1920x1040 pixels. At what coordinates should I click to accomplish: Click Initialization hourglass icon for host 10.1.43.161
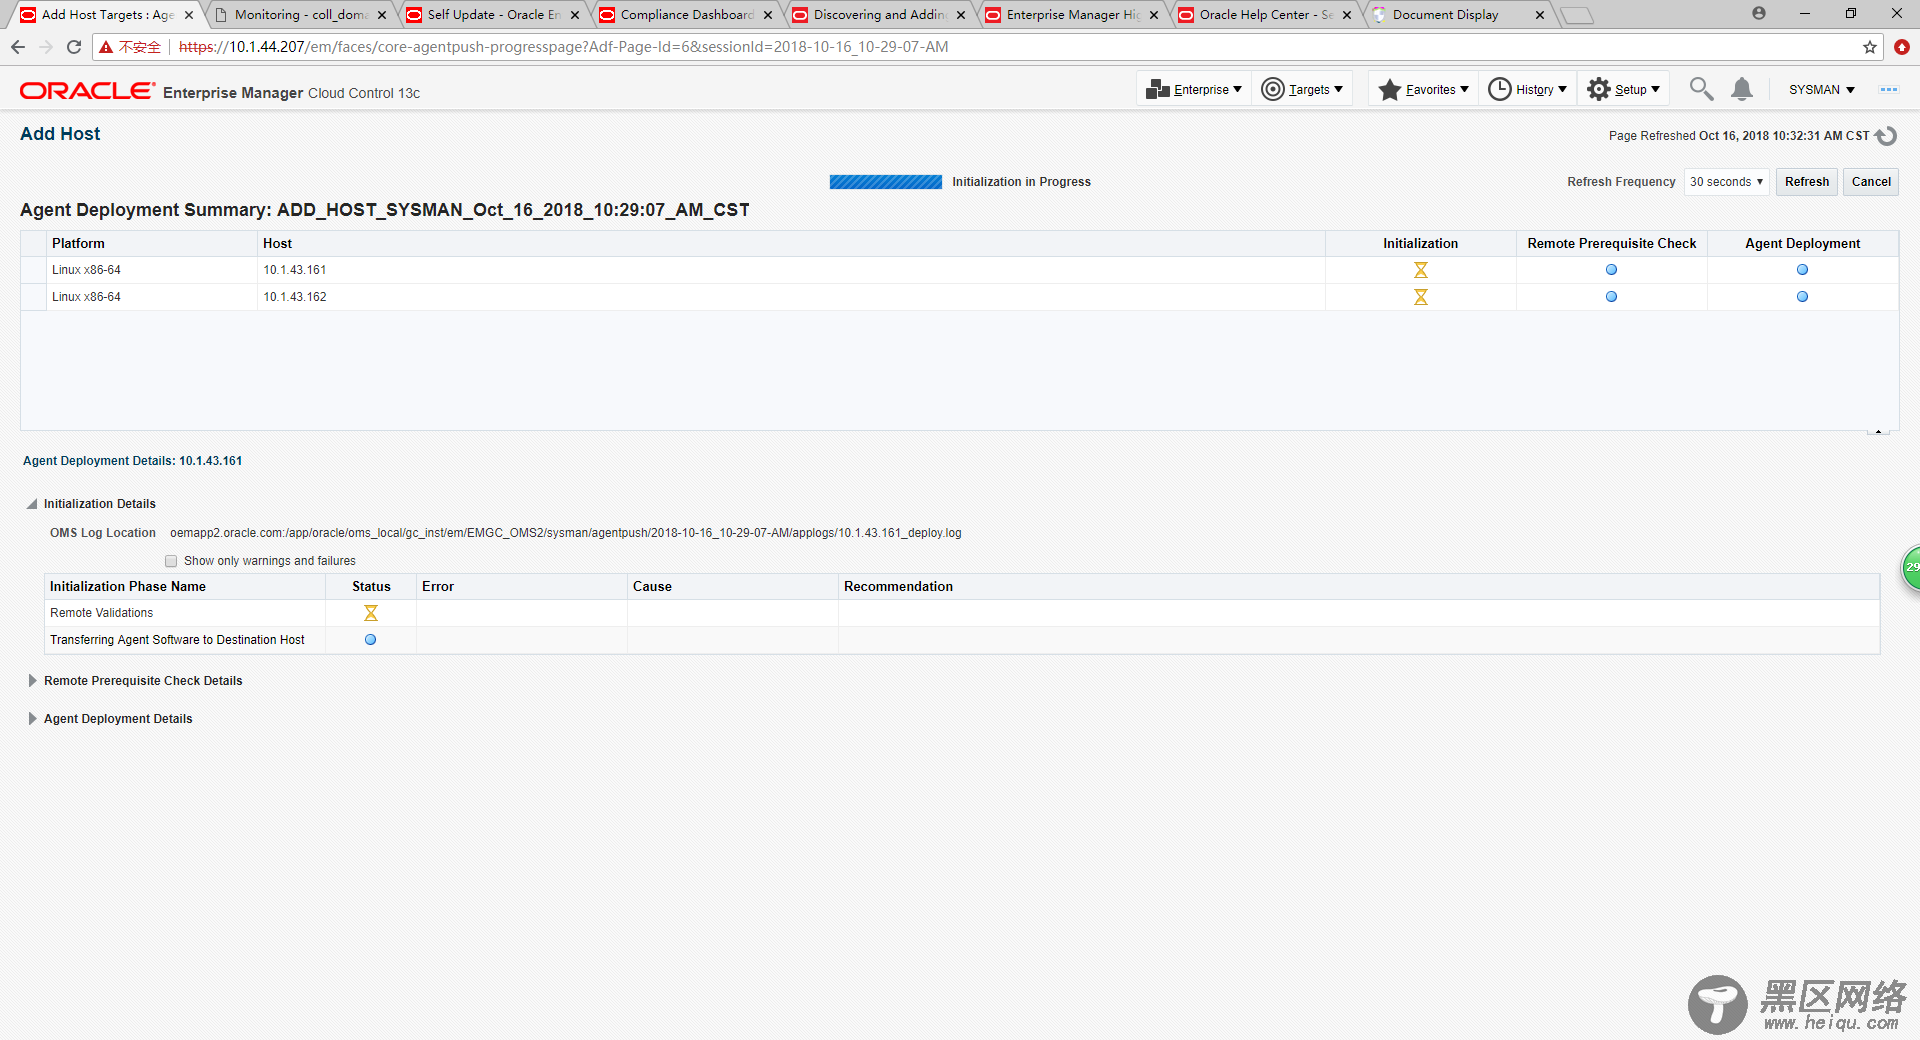tap(1420, 270)
